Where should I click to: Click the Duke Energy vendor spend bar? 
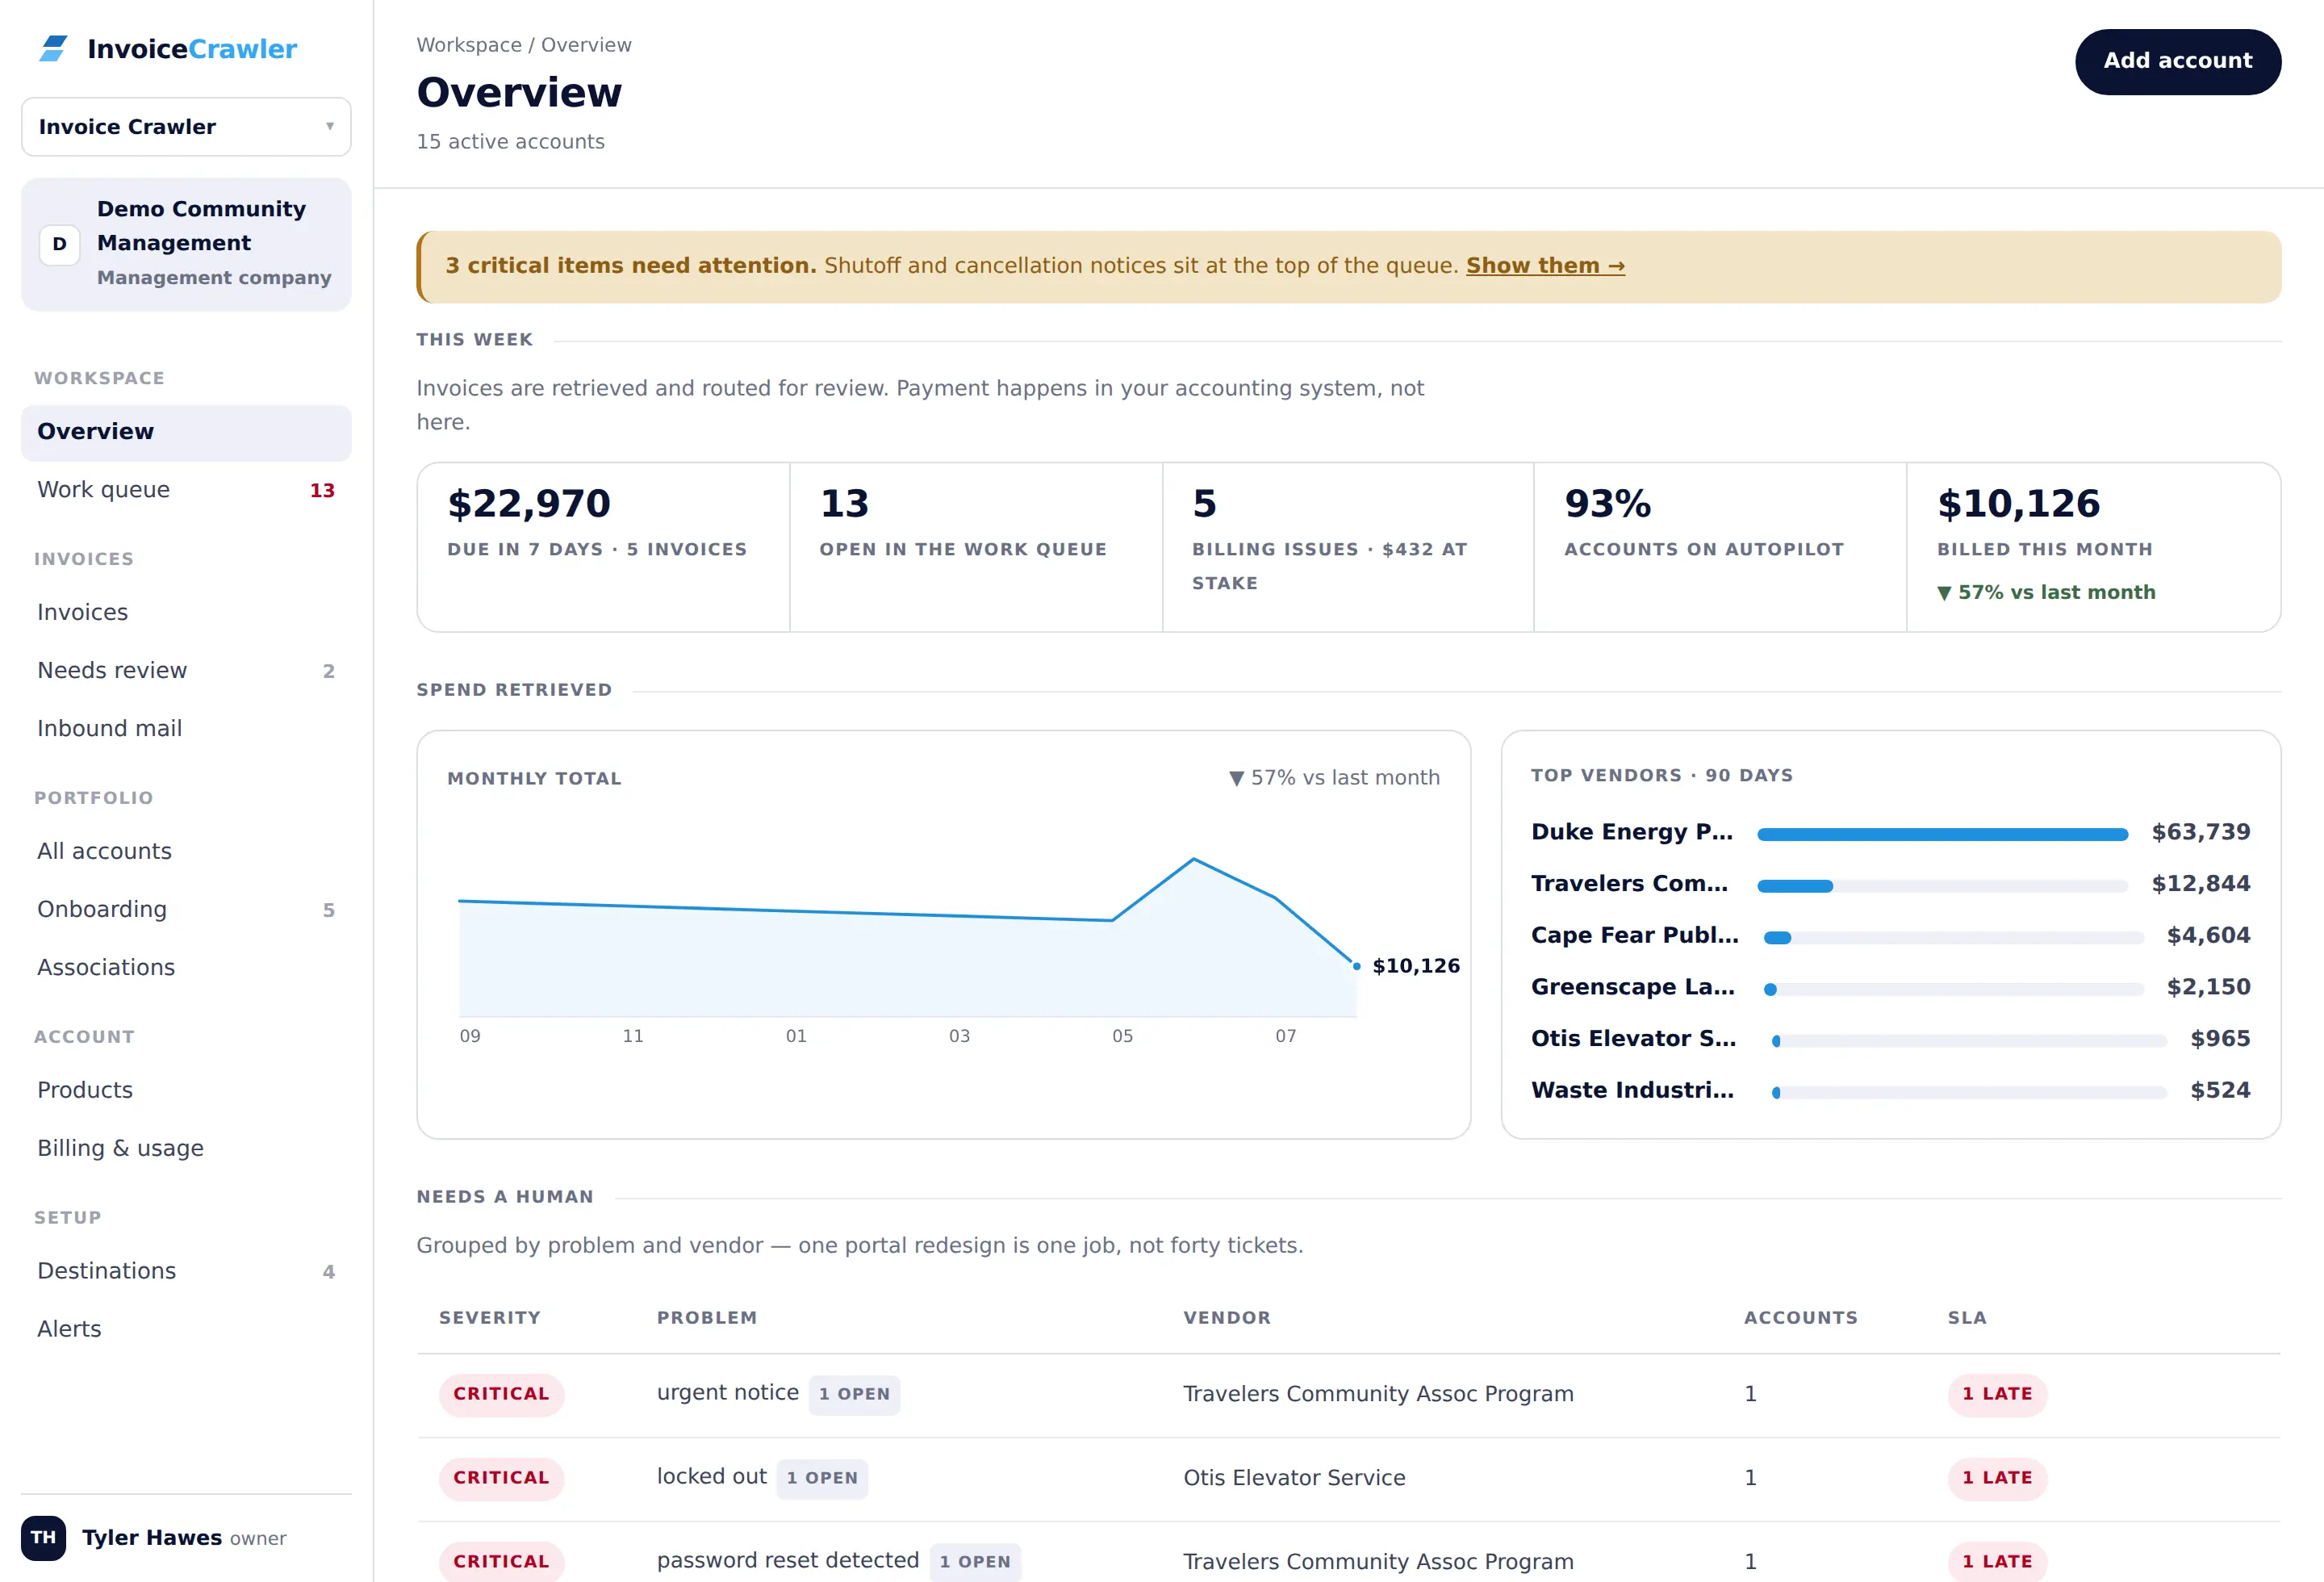point(1942,834)
